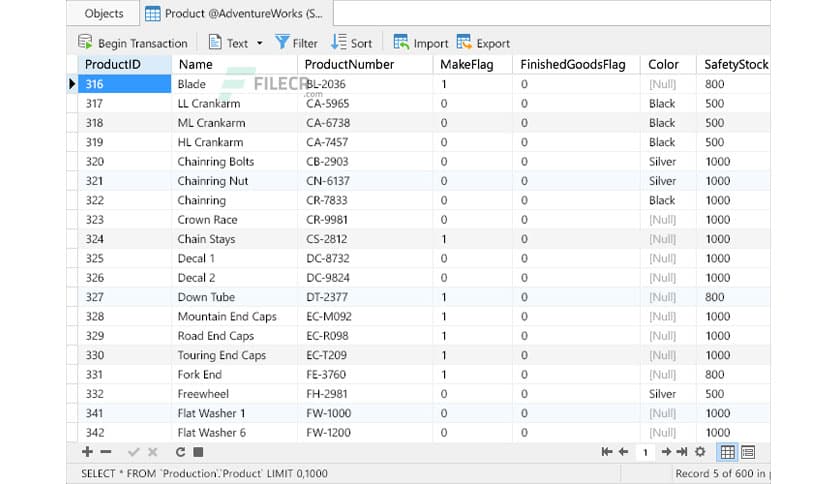The image size is (836, 484).
Task: Switch to the Objects tab
Action: pyautogui.click(x=103, y=13)
